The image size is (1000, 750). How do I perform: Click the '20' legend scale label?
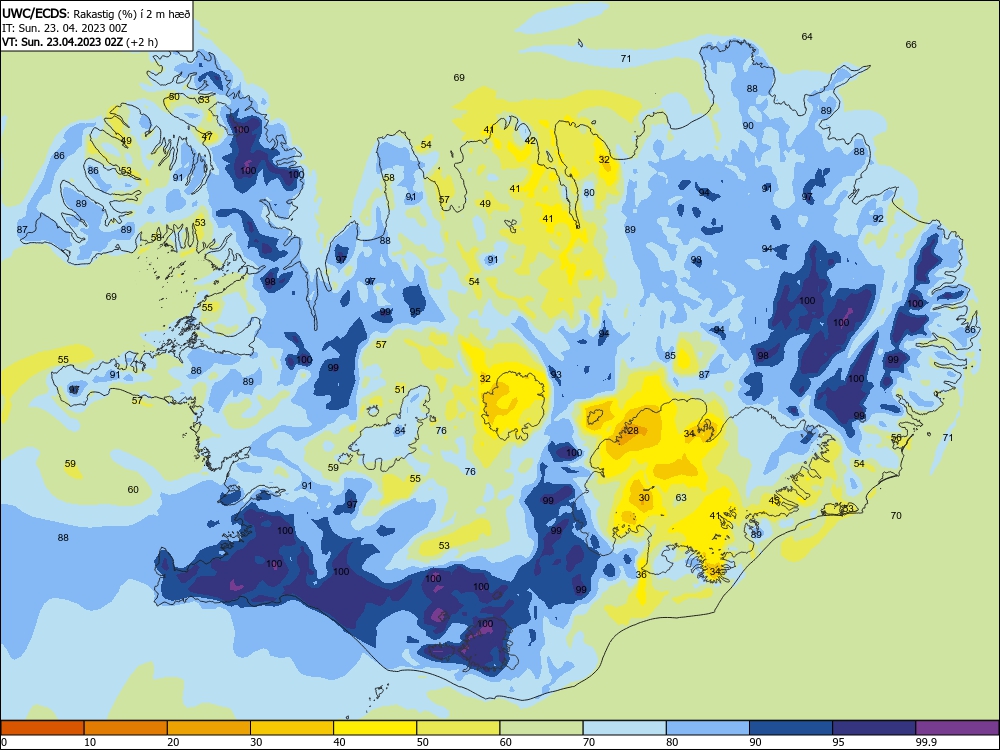(x=173, y=742)
